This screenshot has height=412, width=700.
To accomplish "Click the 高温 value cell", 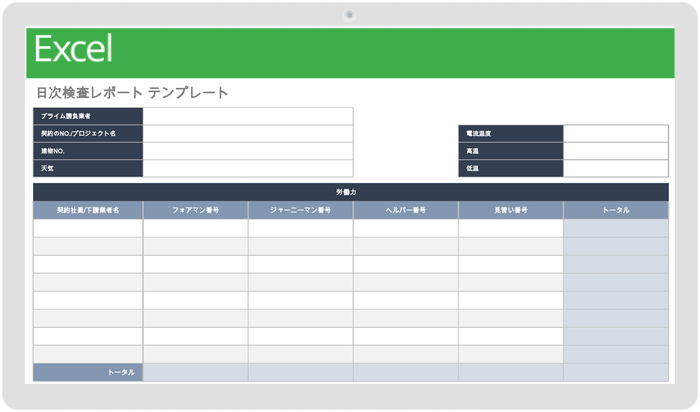I will pos(616,151).
